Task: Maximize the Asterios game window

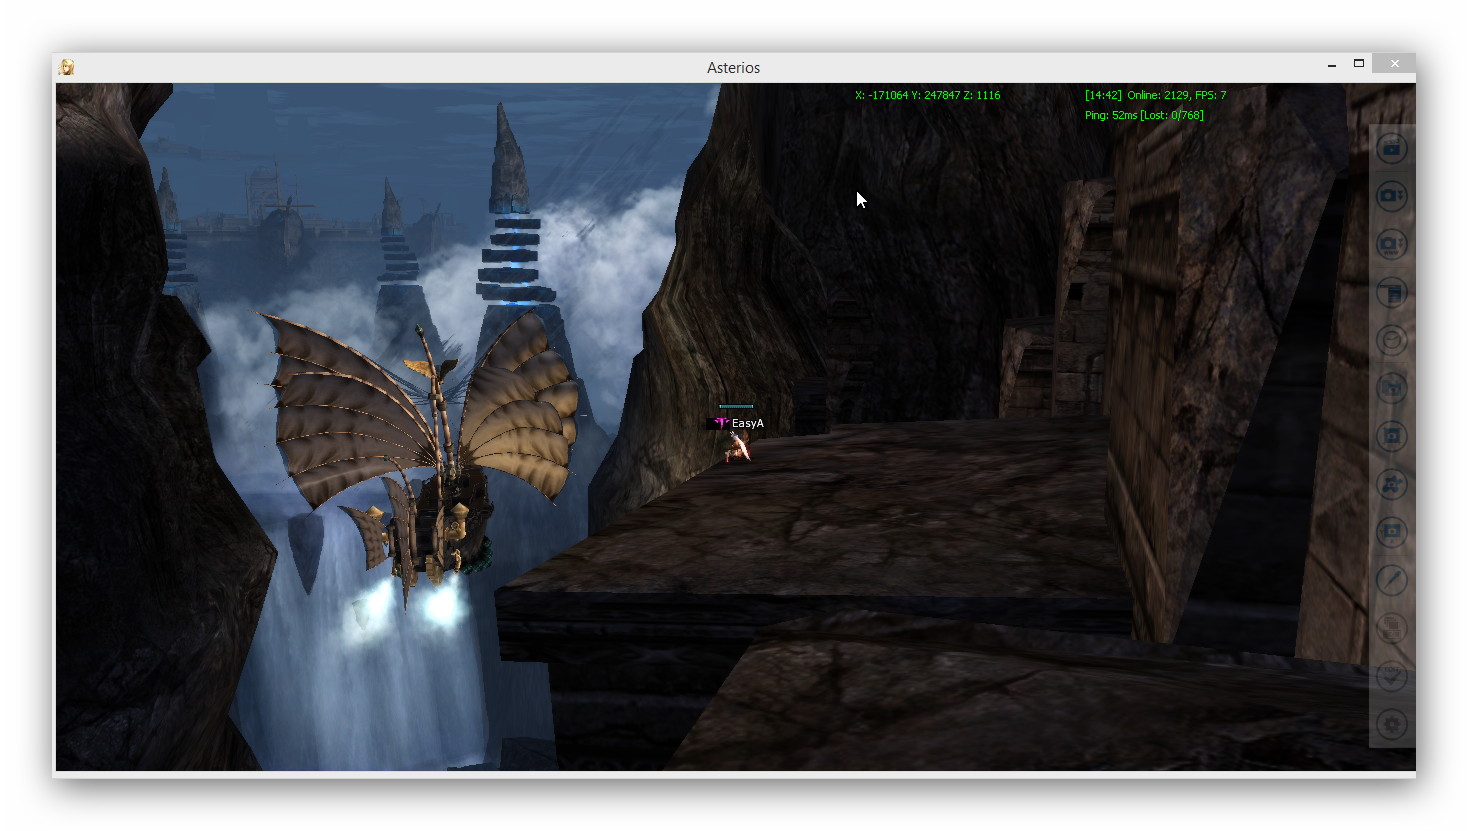Action: [x=1359, y=64]
